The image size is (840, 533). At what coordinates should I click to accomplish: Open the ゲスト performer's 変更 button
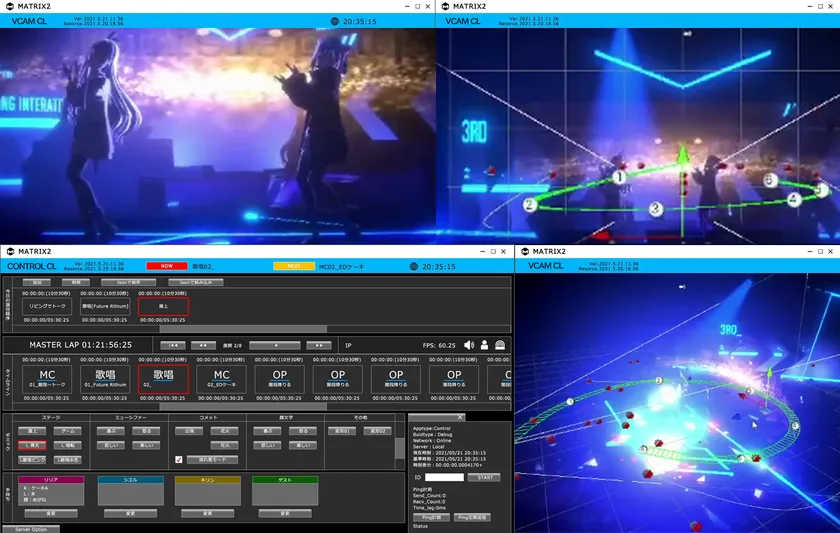point(285,513)
